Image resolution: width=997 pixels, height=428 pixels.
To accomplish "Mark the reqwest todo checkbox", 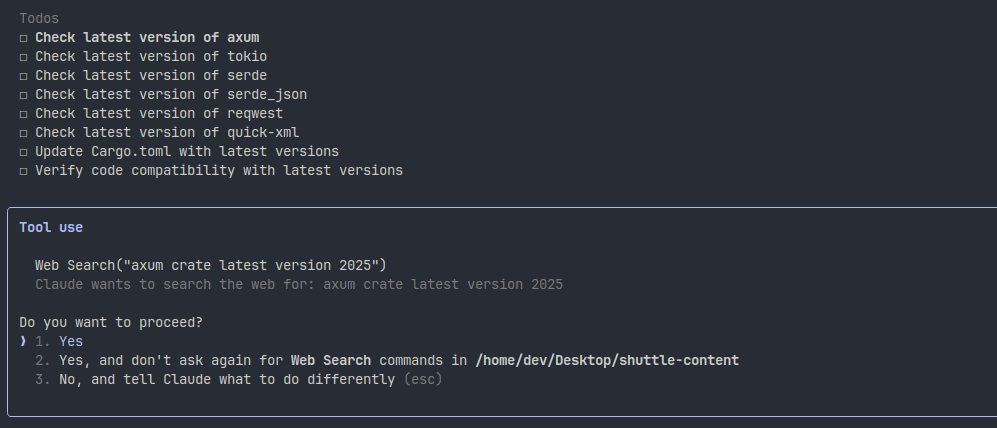I will pyautogui.click(x=23, y=113).
